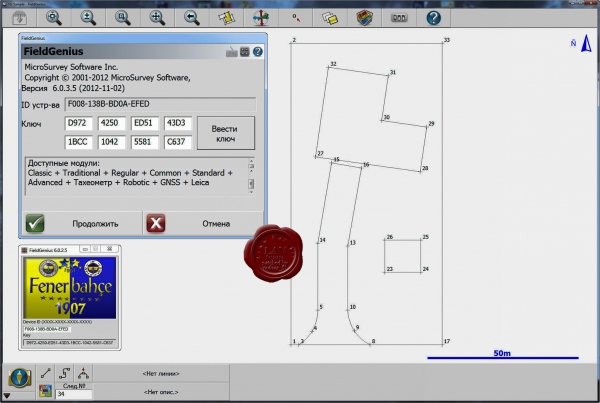Click the 'ID устр-ва' device ID field
The height and width of the screenshot is (403, 600).
(160, 104)
